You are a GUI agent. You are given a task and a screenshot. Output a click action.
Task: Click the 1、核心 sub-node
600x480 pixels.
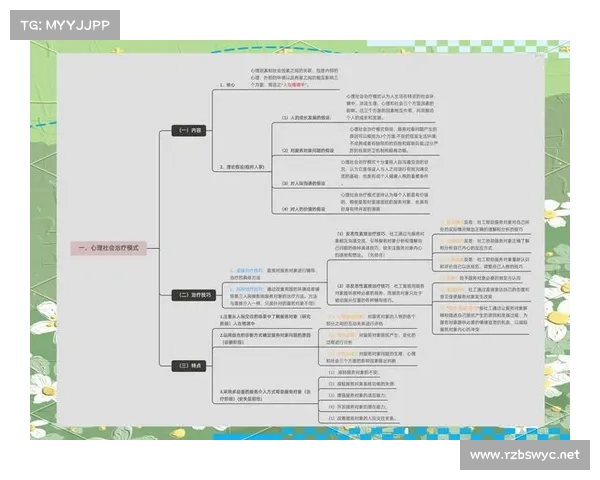[228, 86]
